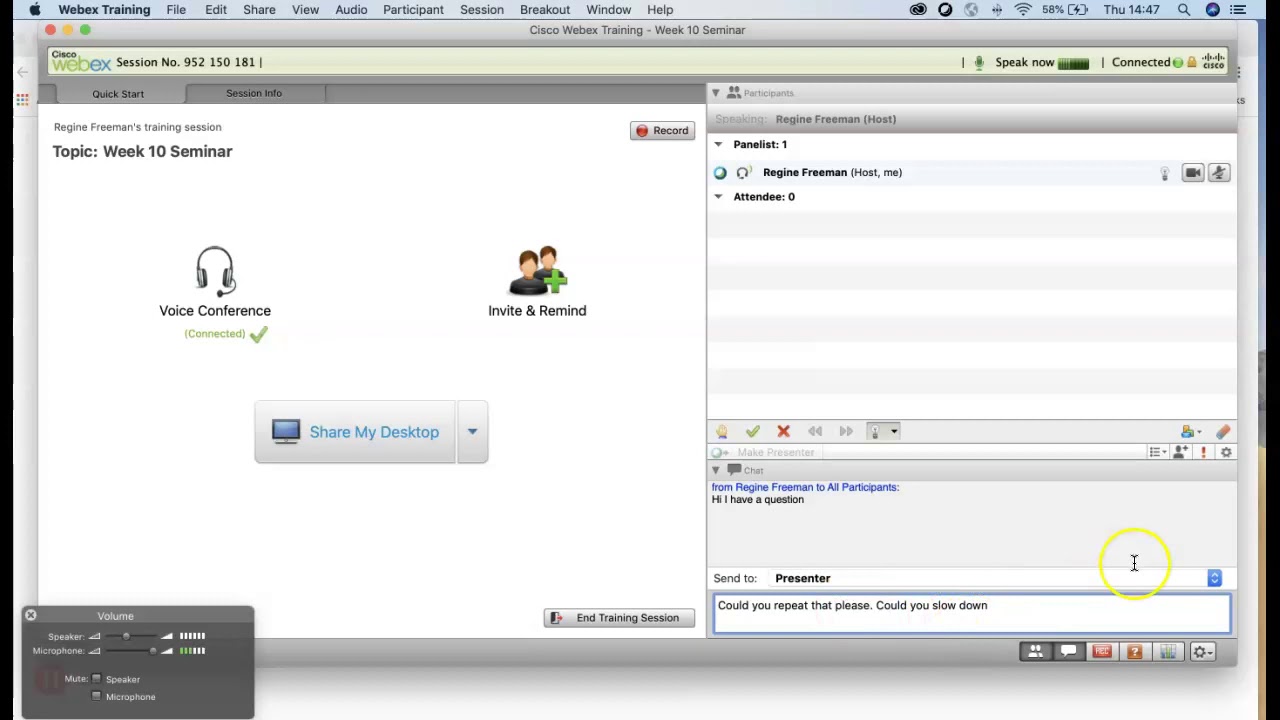Switch to the Session Info tab
The image size is (1280, 720).
[254, 94]
